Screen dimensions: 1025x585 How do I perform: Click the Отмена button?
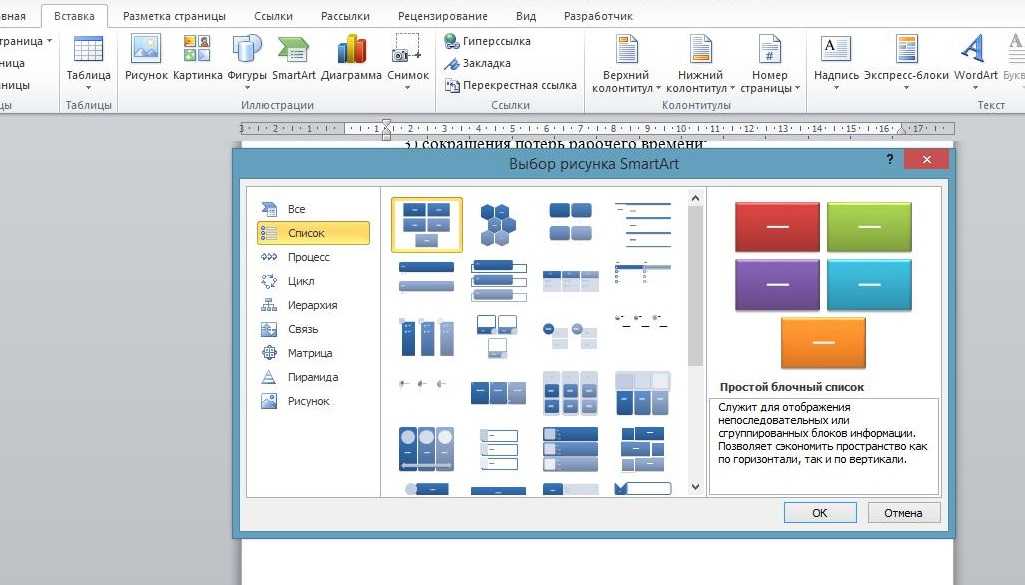tap(903, 513)
